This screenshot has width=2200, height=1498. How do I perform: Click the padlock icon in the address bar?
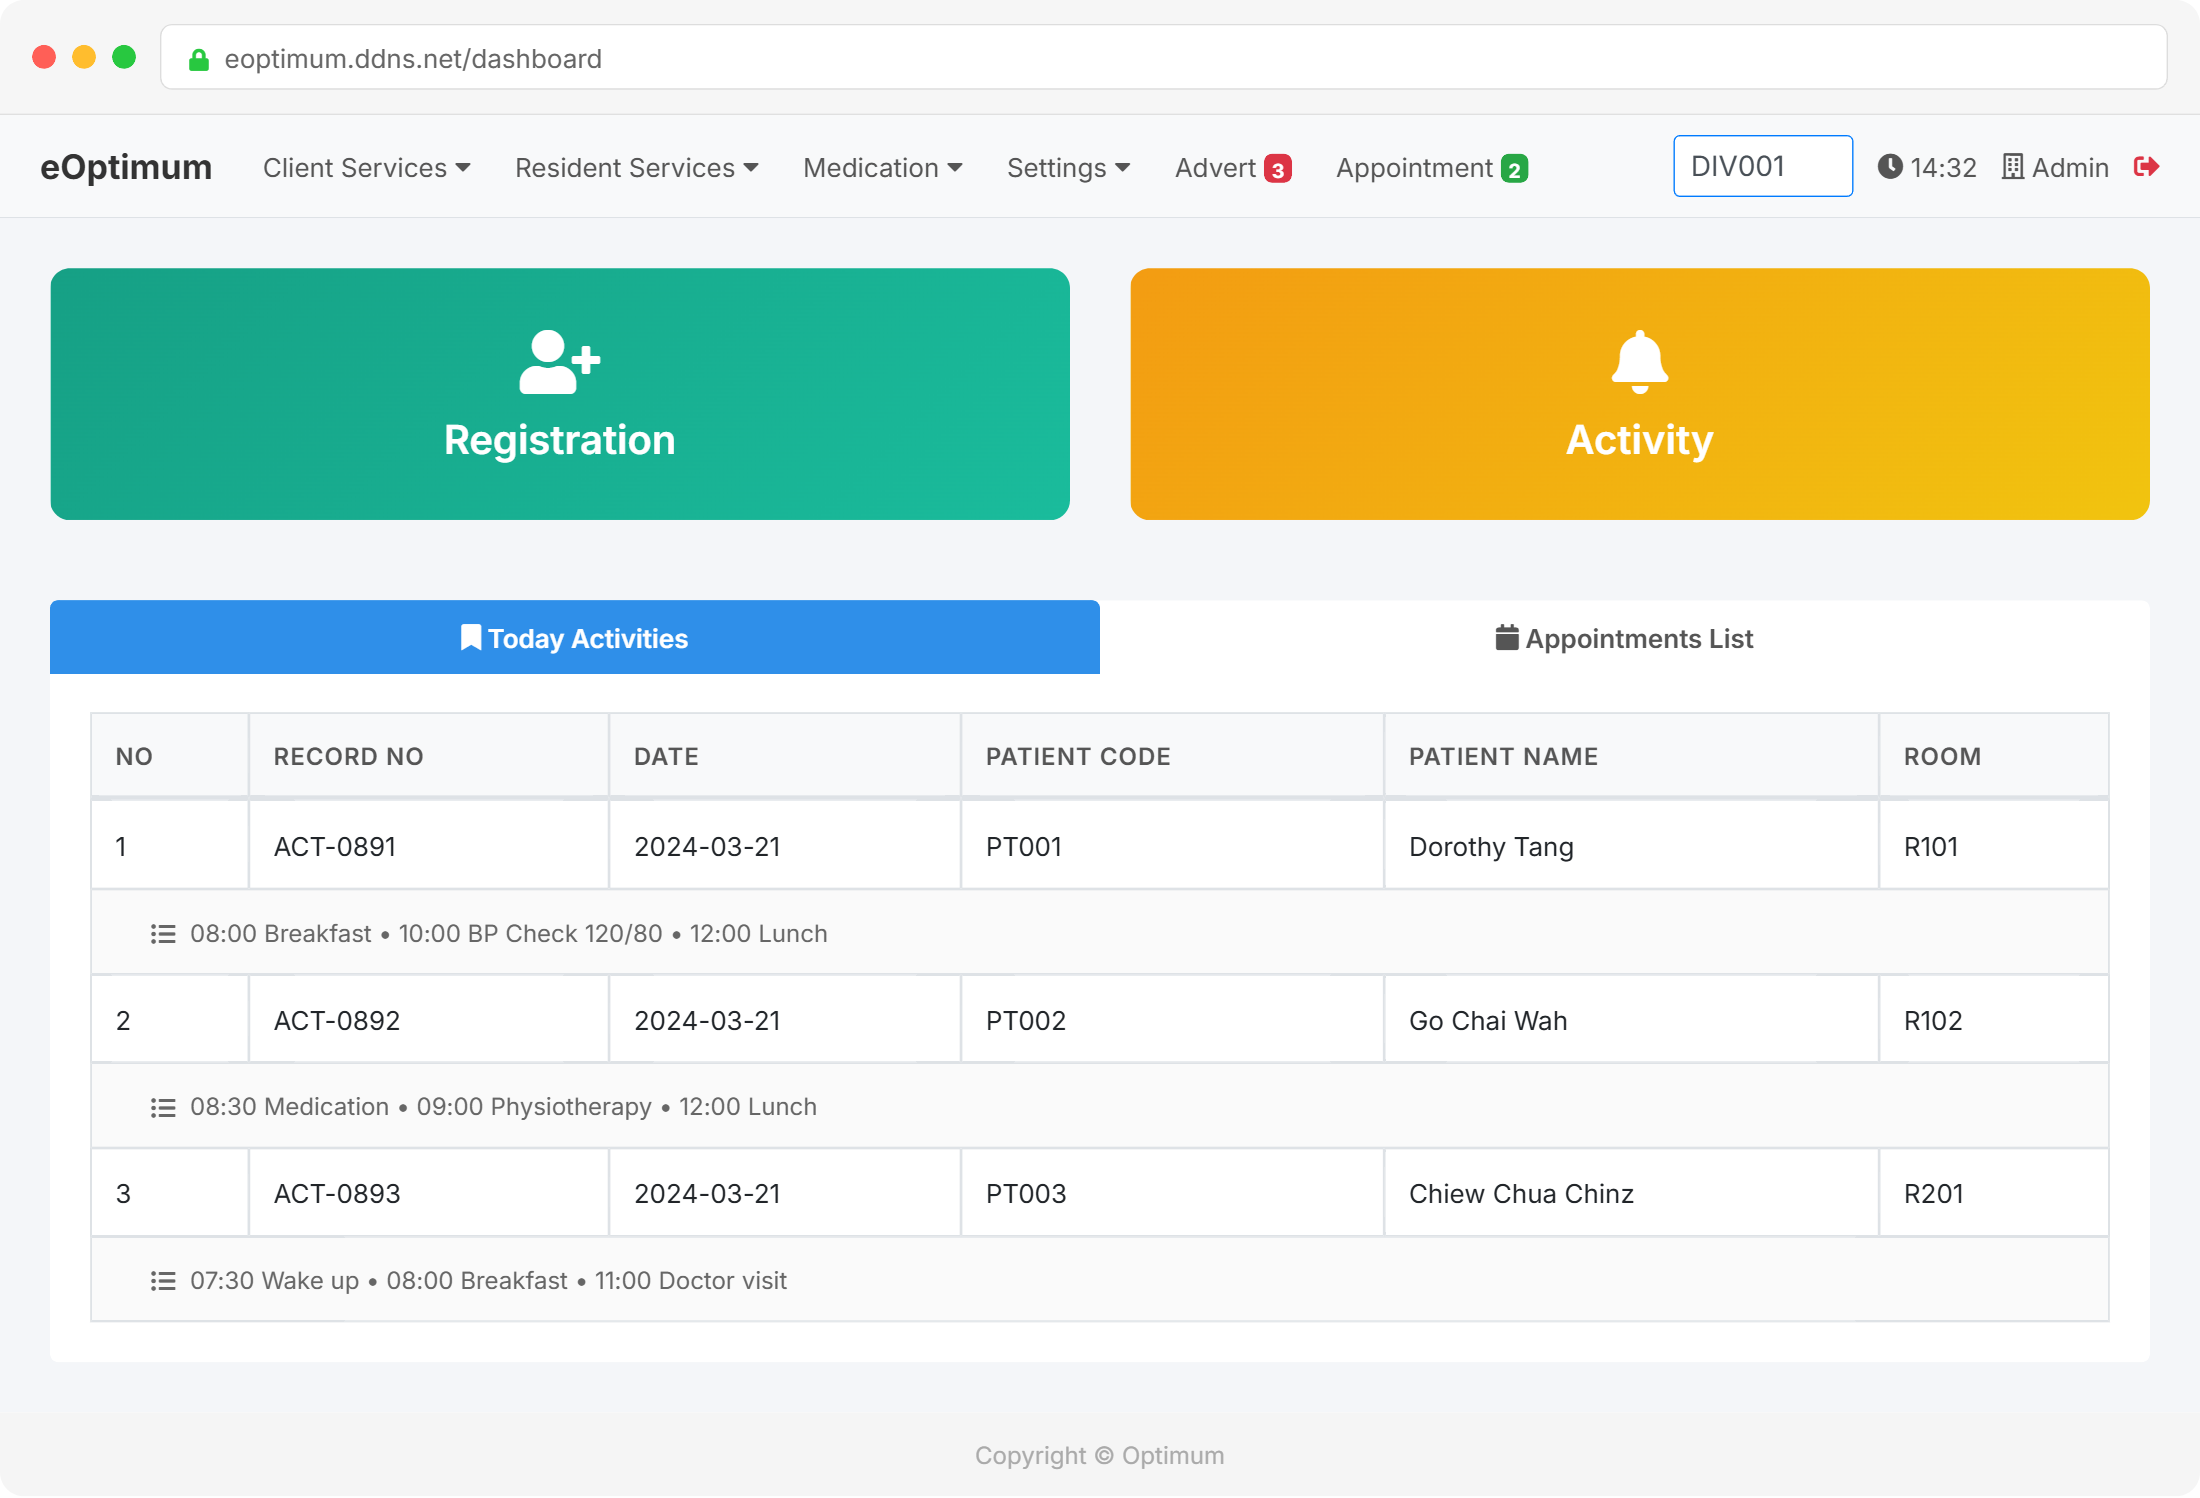(x=198, y=58)
